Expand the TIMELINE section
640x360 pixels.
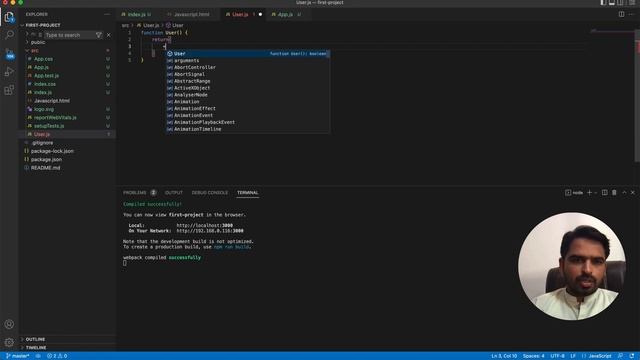pyautogui.click(x=36, y=348)
